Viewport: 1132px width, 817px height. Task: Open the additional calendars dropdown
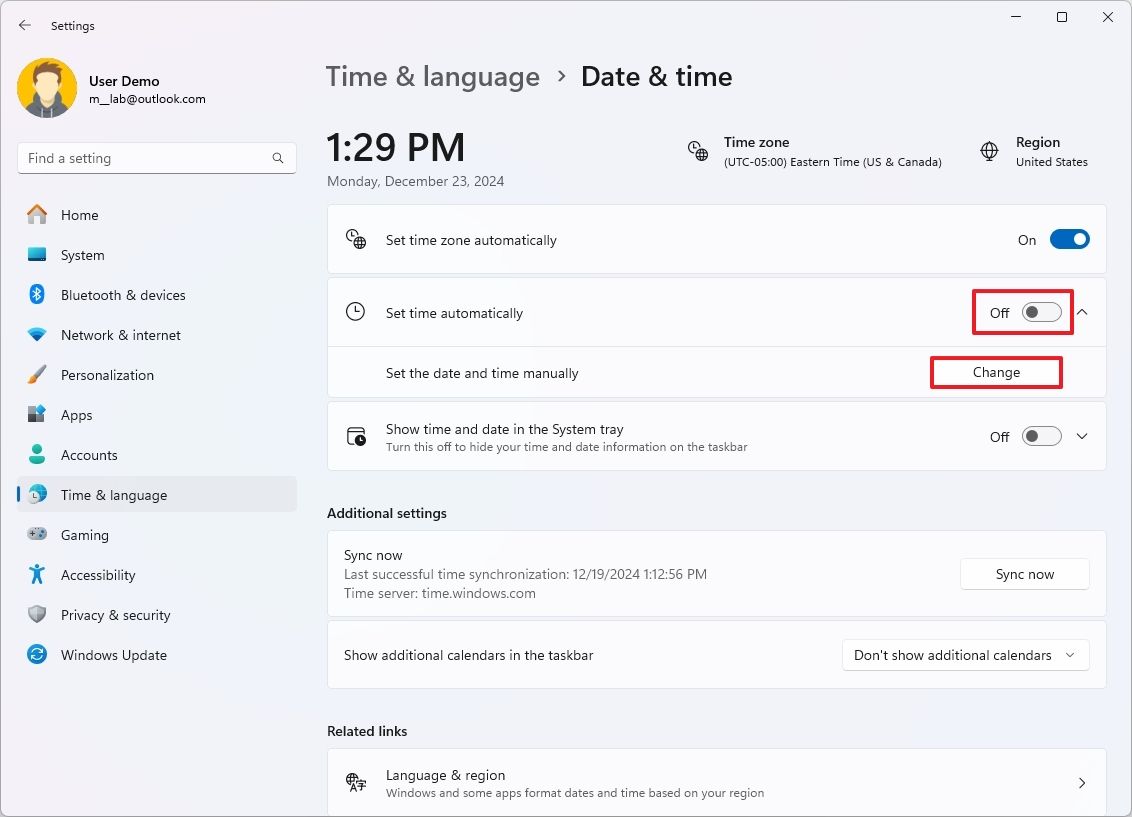(964, 655)
